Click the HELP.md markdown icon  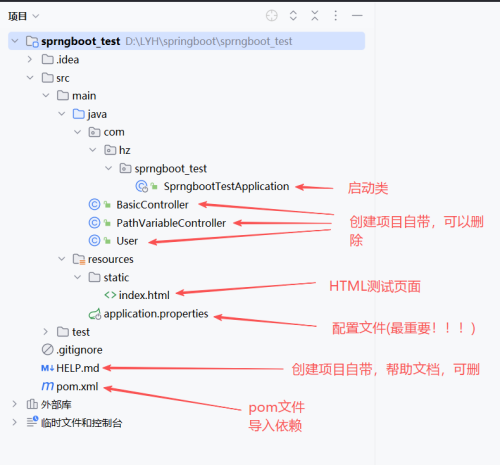click(47, 368)
